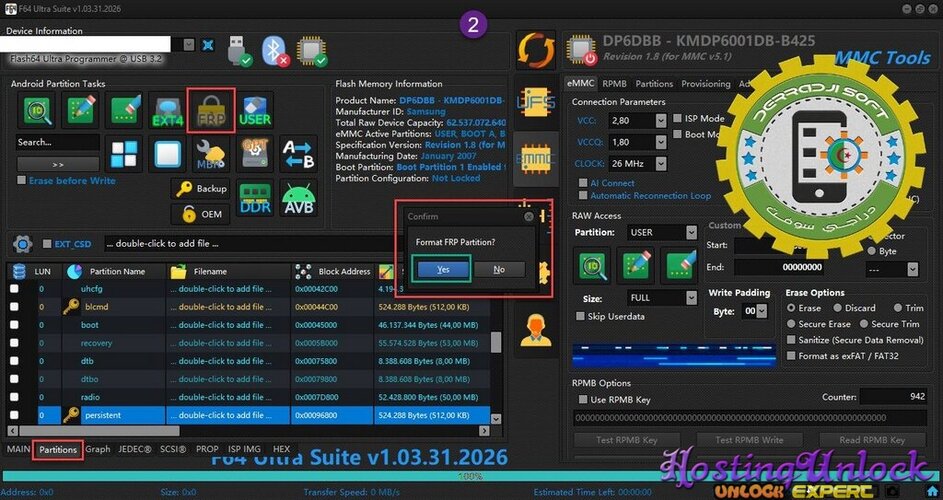Click the blue gear icon beside EXT_CSD
Screen dimensions: 943x500
click(22, 244)
